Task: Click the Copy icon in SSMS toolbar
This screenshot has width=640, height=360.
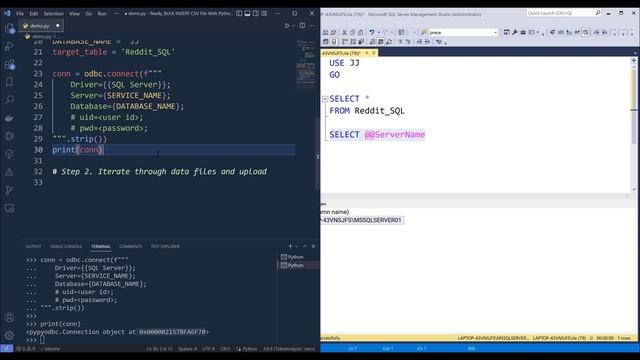Action: point(353,32)
